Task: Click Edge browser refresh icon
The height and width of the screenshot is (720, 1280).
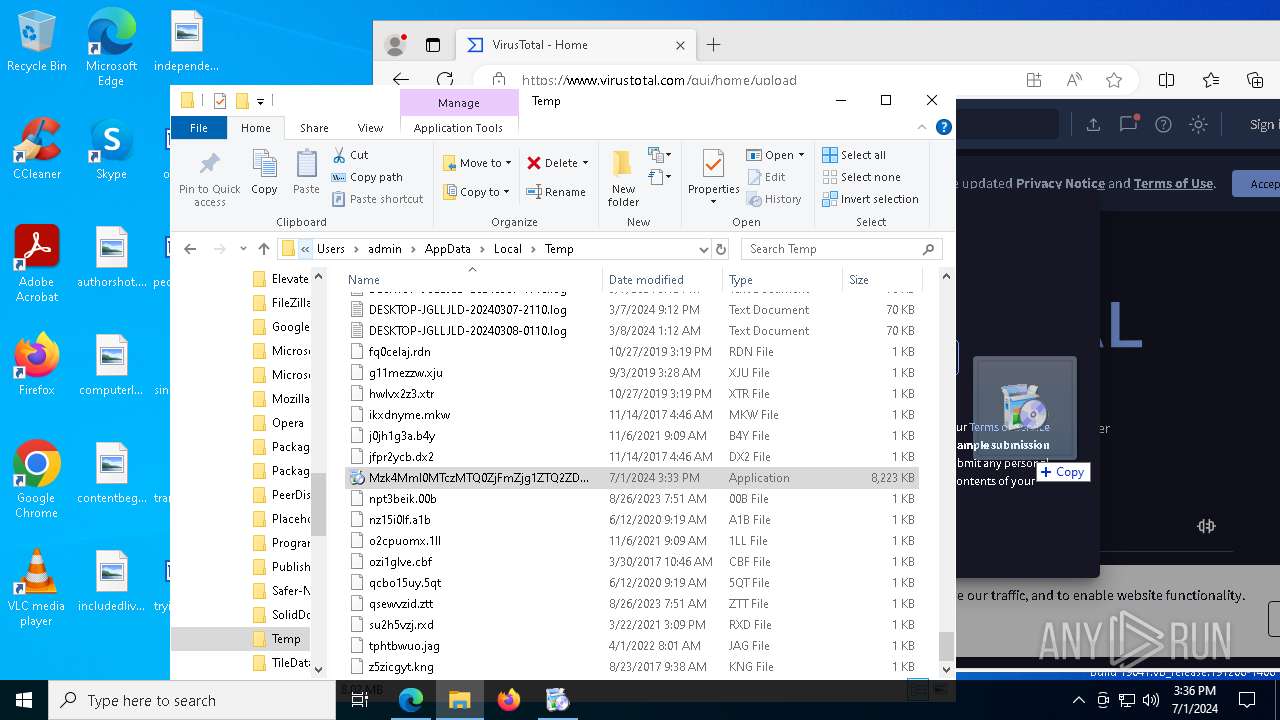Action: (x=445, y=79)
